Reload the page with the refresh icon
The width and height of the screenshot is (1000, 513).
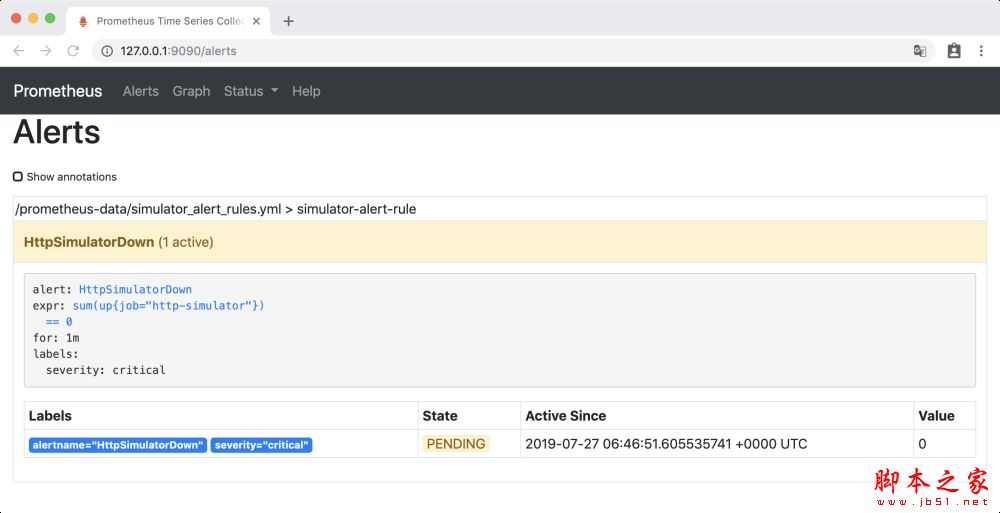73,51
